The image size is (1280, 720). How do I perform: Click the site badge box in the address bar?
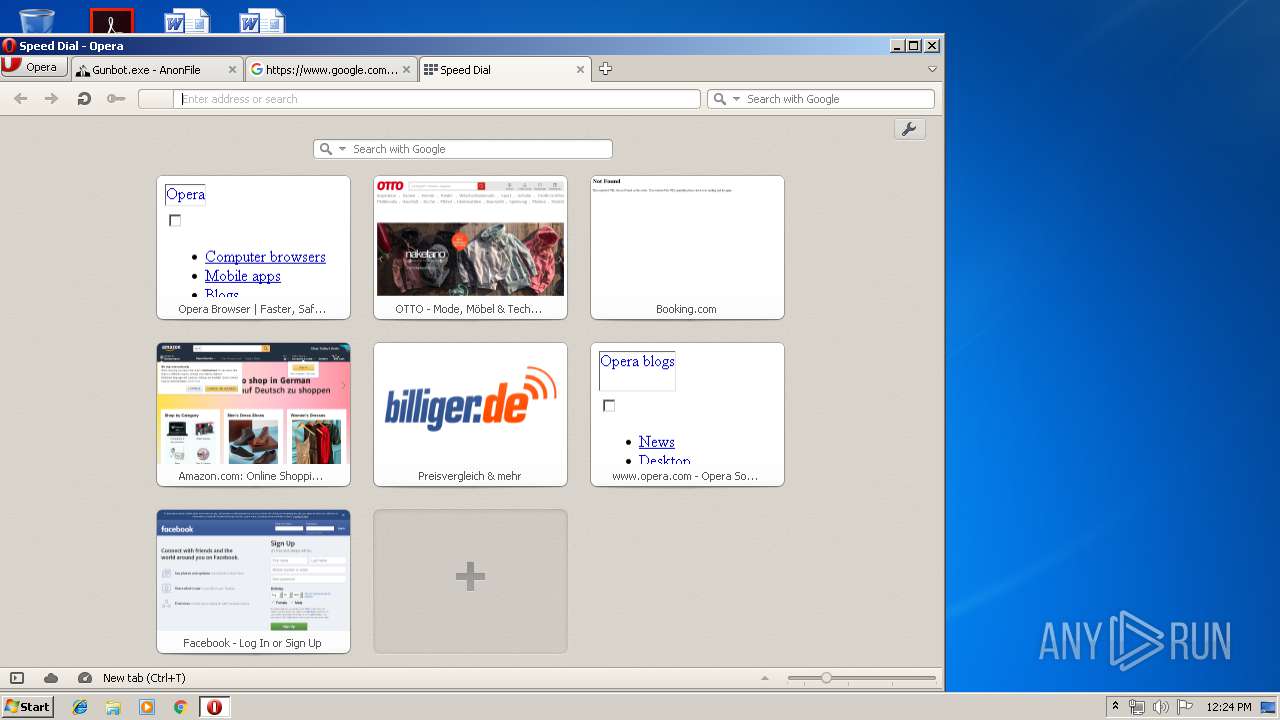155,99
